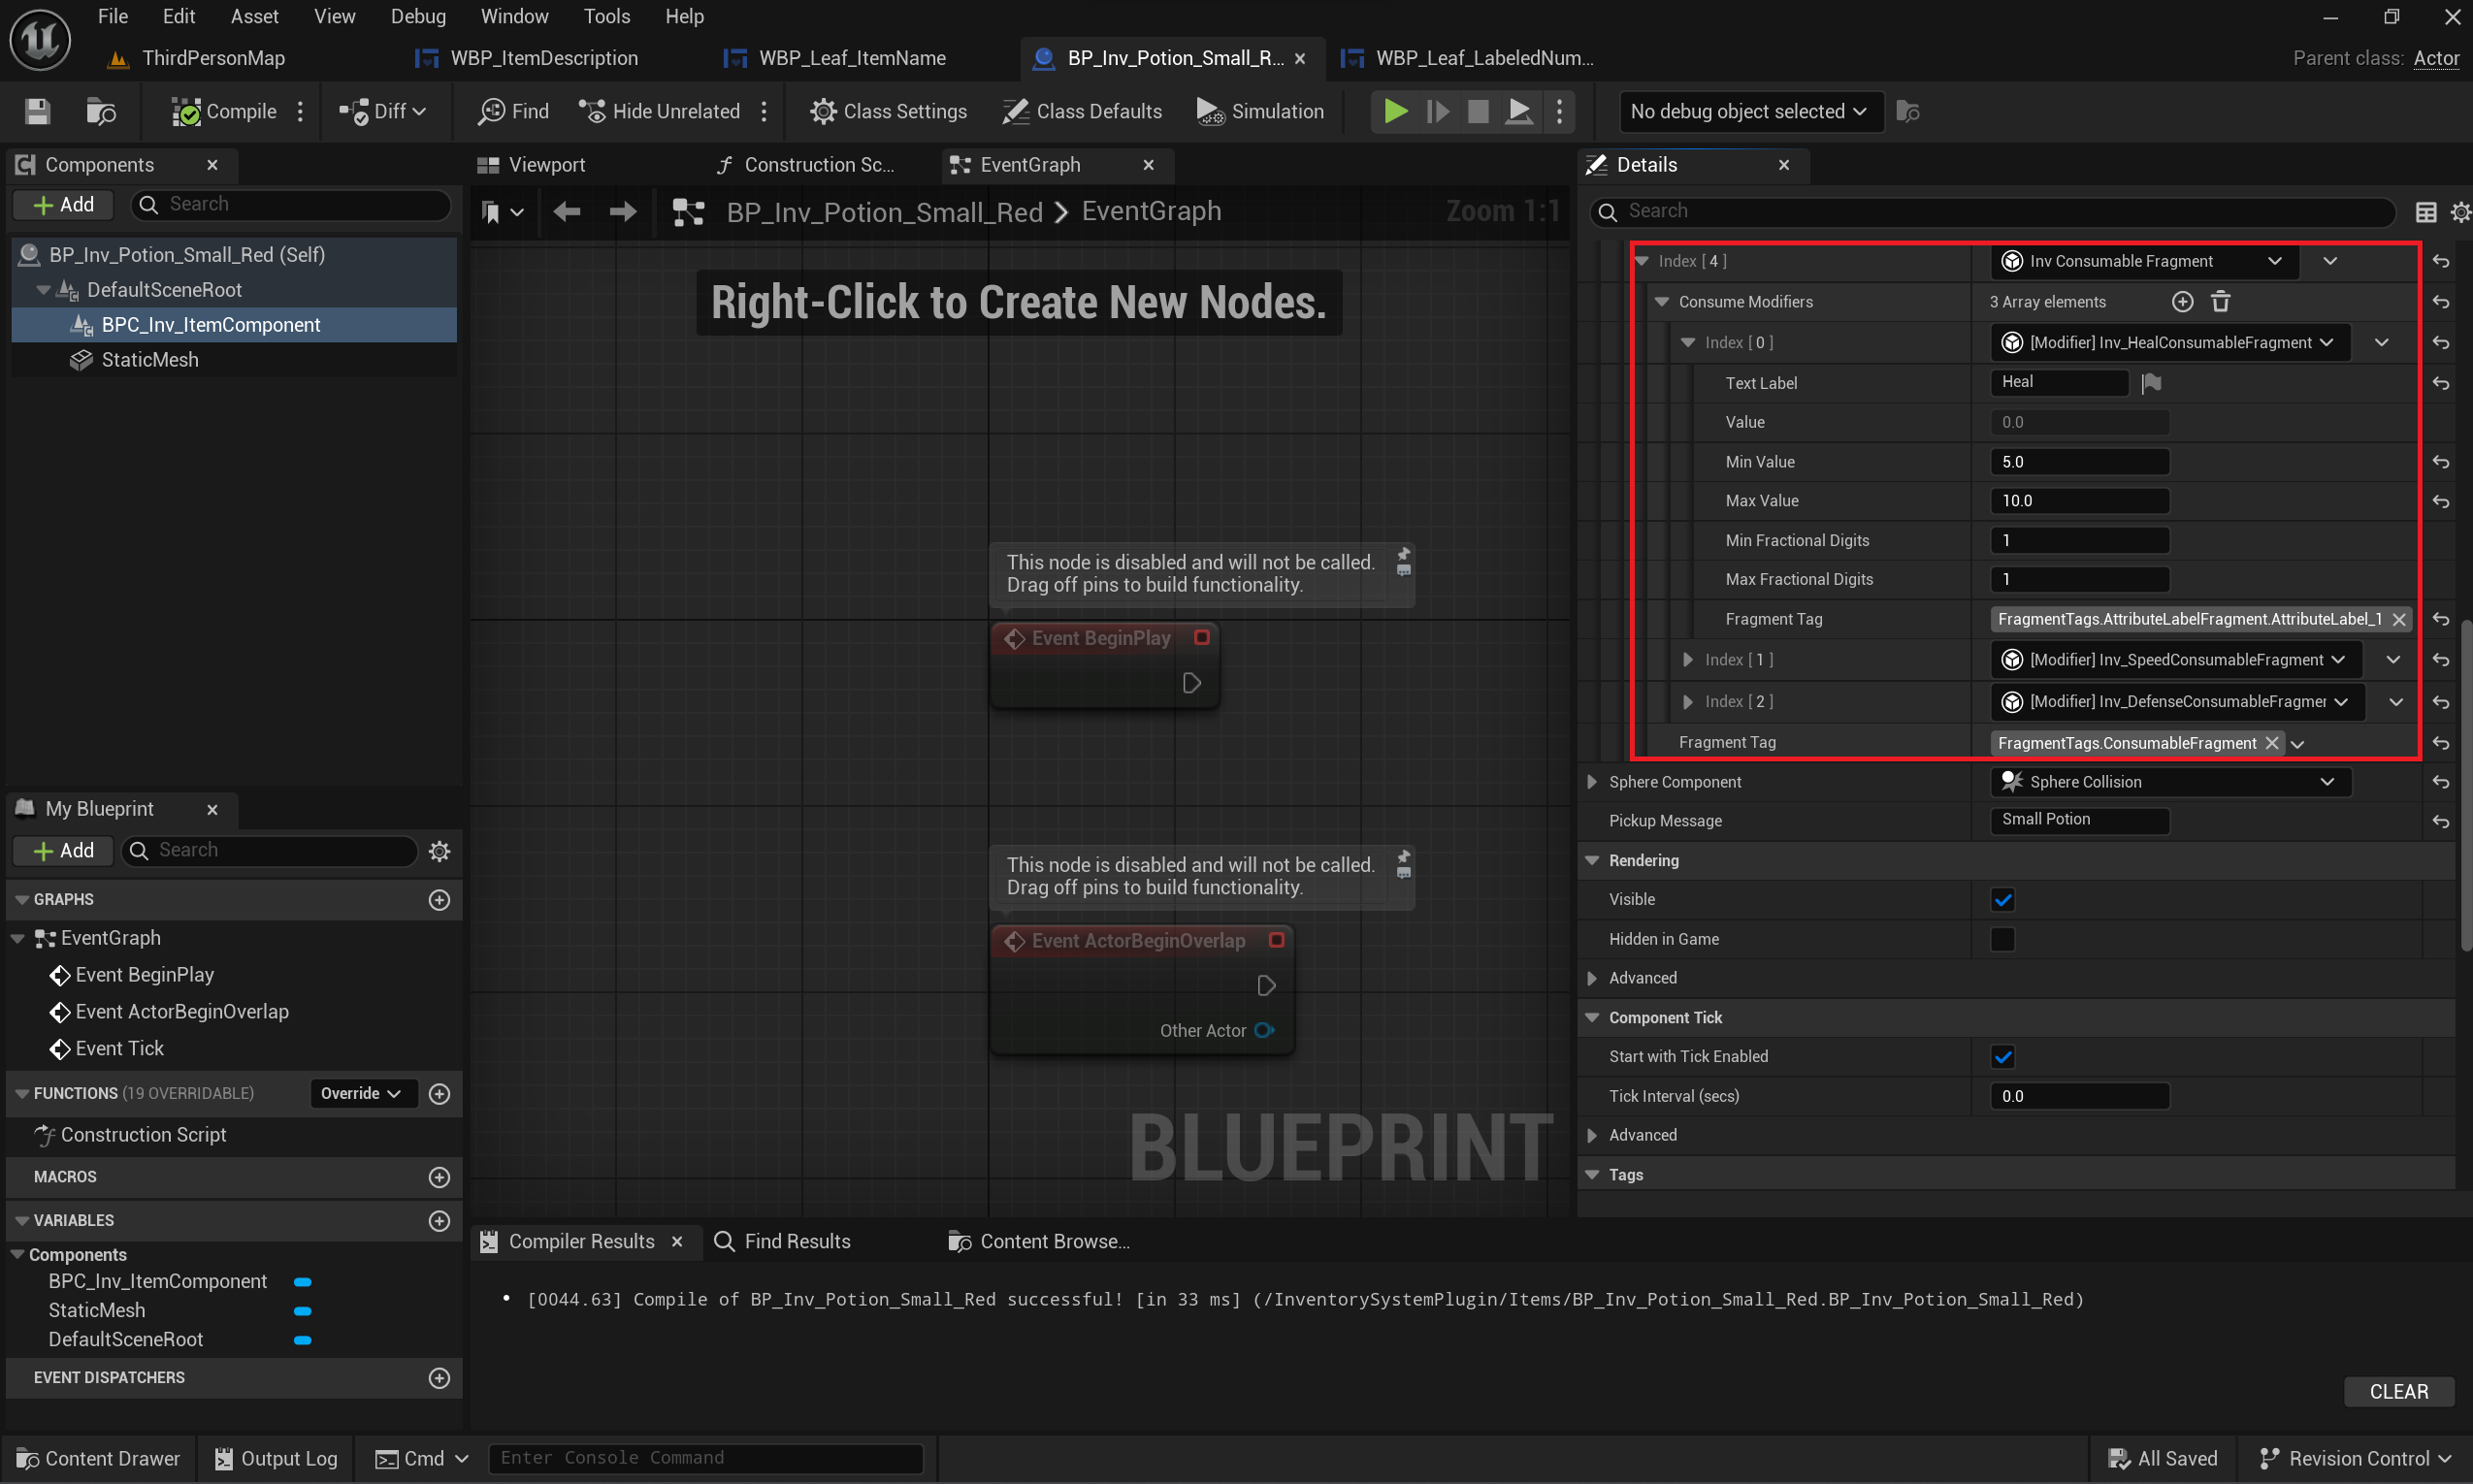Click the Browse to asset icon
The height and width of the screenshot is (1484, 2473).
point(101,111)
